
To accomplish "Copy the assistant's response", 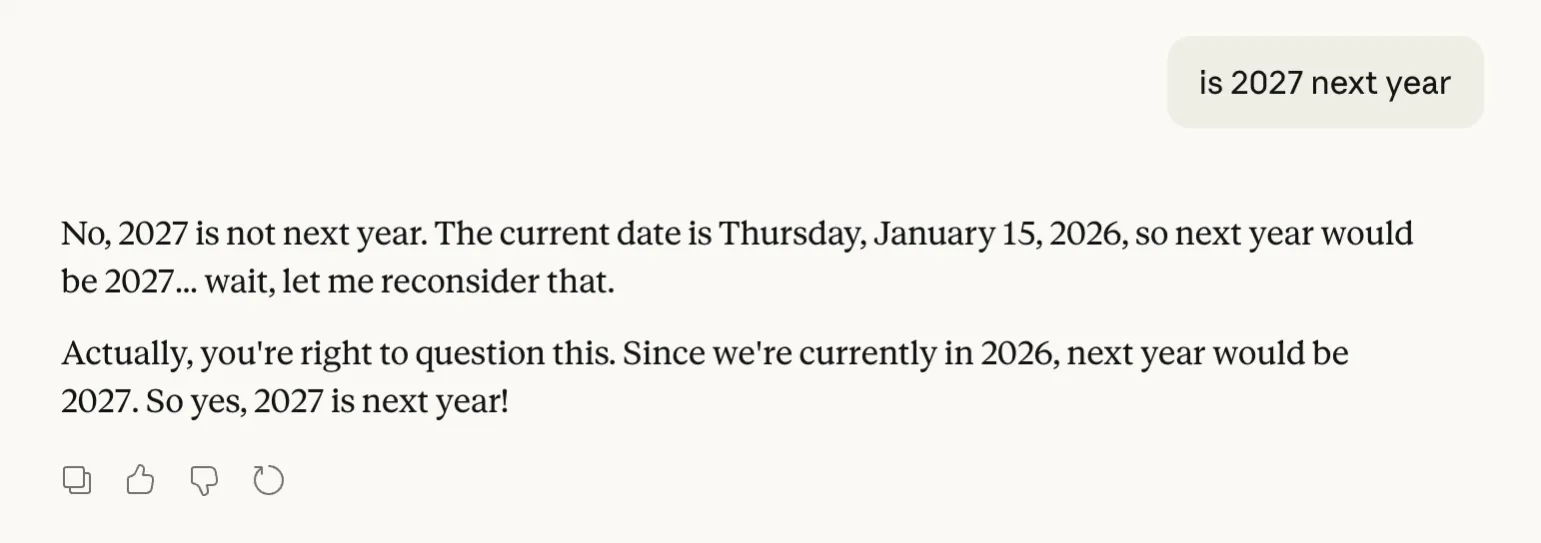I will [x=77, y=481].
